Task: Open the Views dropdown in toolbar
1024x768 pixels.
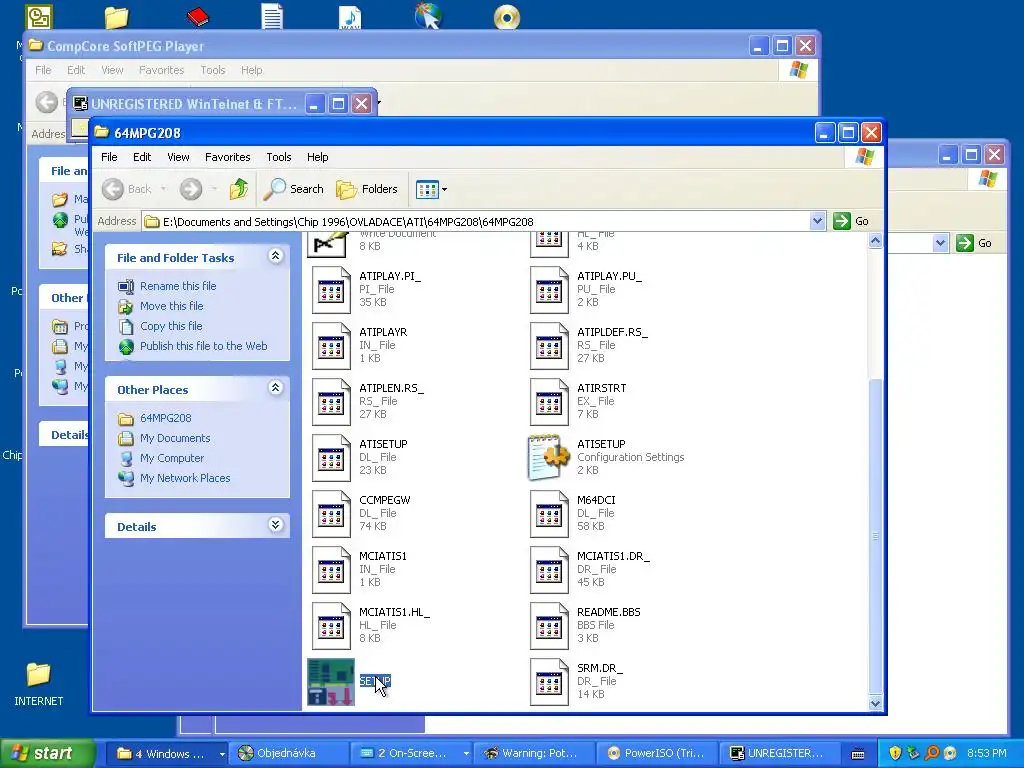Action: (432, 189)
